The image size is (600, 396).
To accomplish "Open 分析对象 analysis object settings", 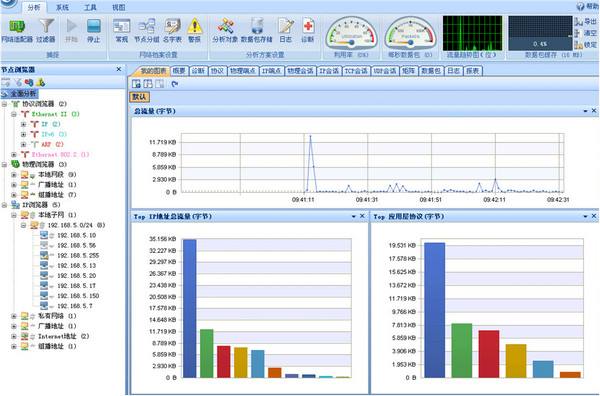I will pos(225,31).
